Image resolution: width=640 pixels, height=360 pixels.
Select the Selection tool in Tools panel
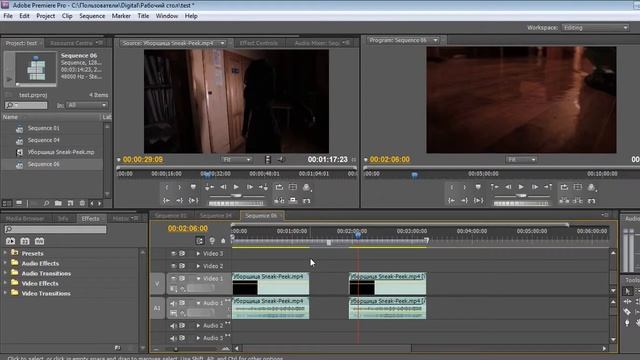[x=627, y=291]
